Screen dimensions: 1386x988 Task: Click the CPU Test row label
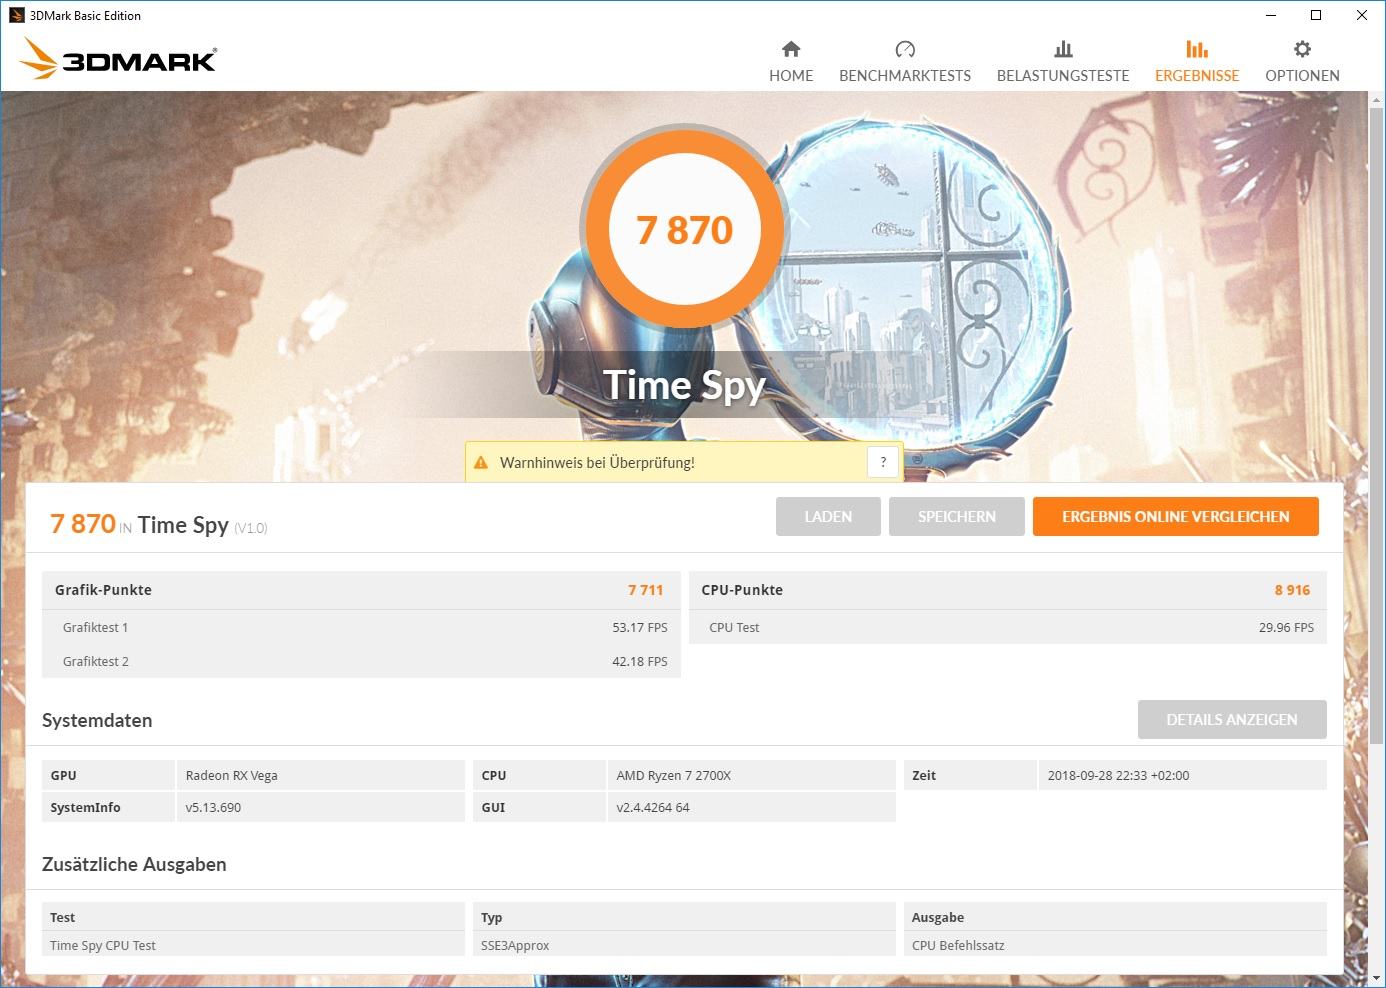(734, 628)
